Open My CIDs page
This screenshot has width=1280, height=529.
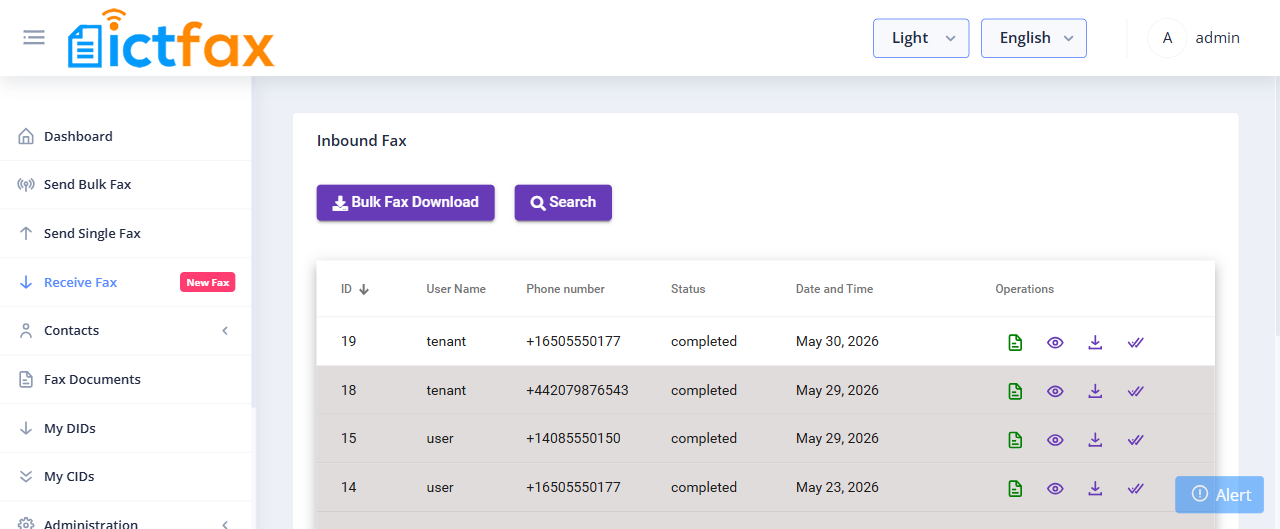click(69, 476)
